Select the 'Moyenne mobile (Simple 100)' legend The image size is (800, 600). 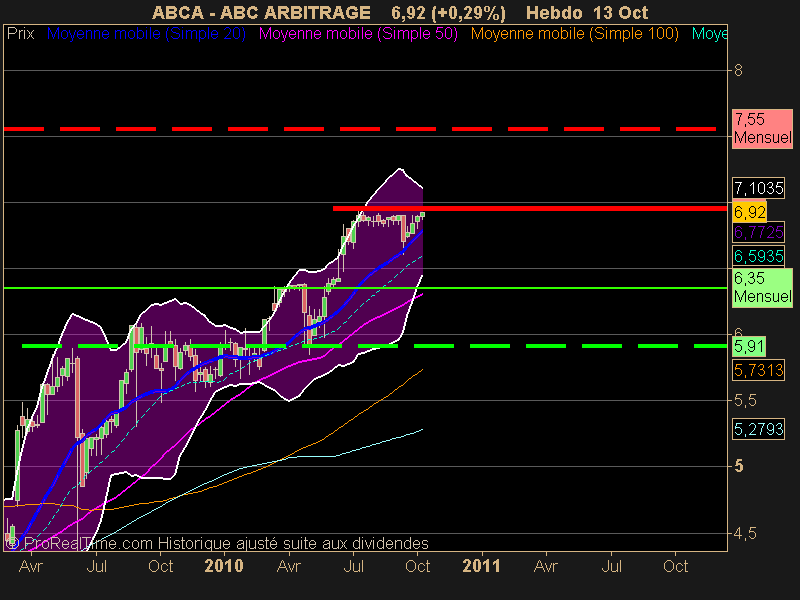pos(574,34)
